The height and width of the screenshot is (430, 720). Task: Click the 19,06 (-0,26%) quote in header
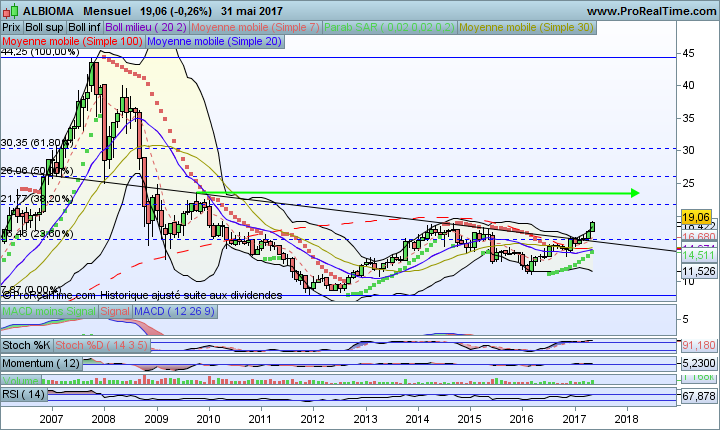coord(176,11)
